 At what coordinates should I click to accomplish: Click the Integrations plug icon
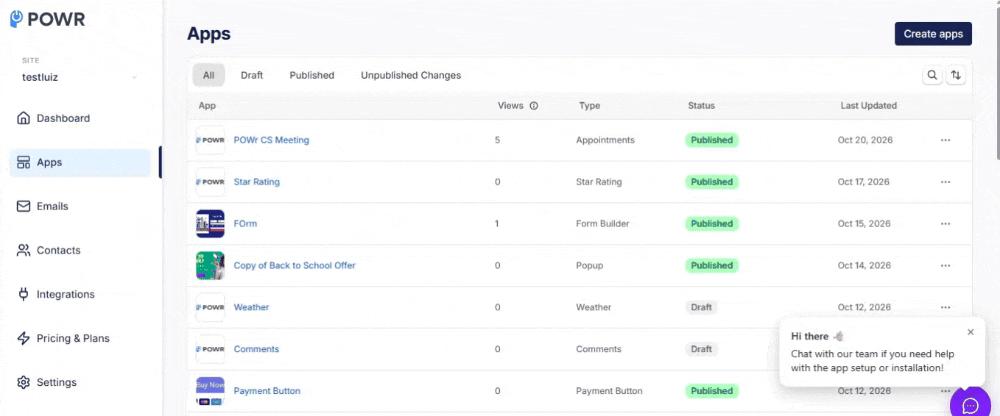pyautogui.click(x=24, y=294)
